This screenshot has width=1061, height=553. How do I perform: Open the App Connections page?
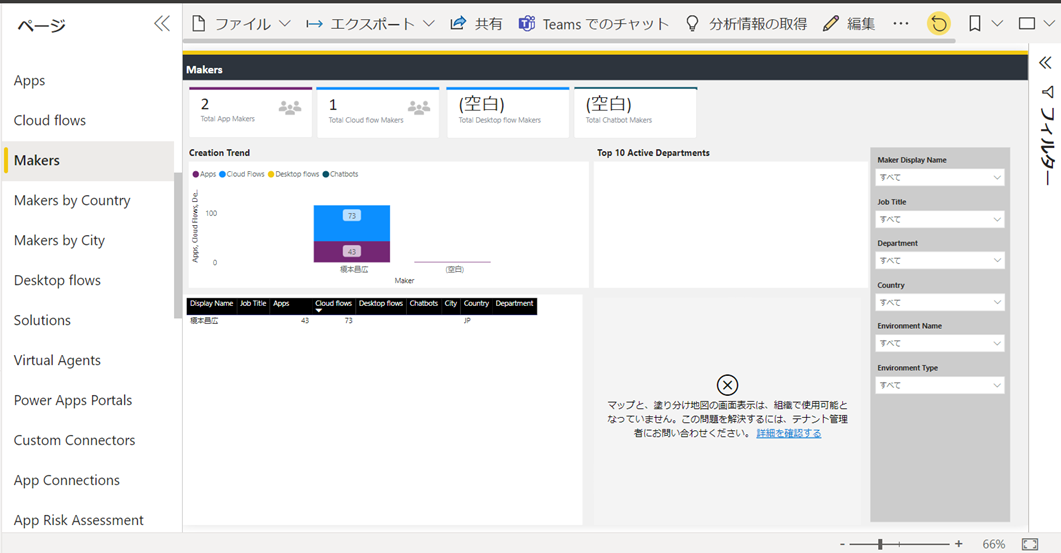click(x=67, y=480)
